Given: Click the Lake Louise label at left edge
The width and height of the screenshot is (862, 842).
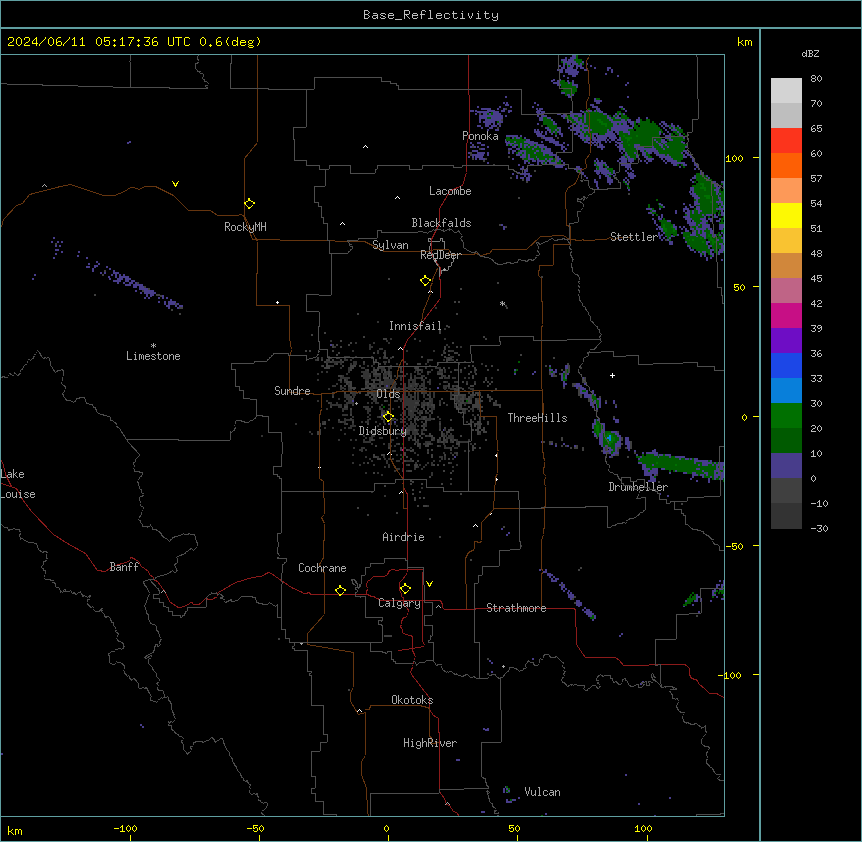Looking at the screenshot, I should click(18, 484).
